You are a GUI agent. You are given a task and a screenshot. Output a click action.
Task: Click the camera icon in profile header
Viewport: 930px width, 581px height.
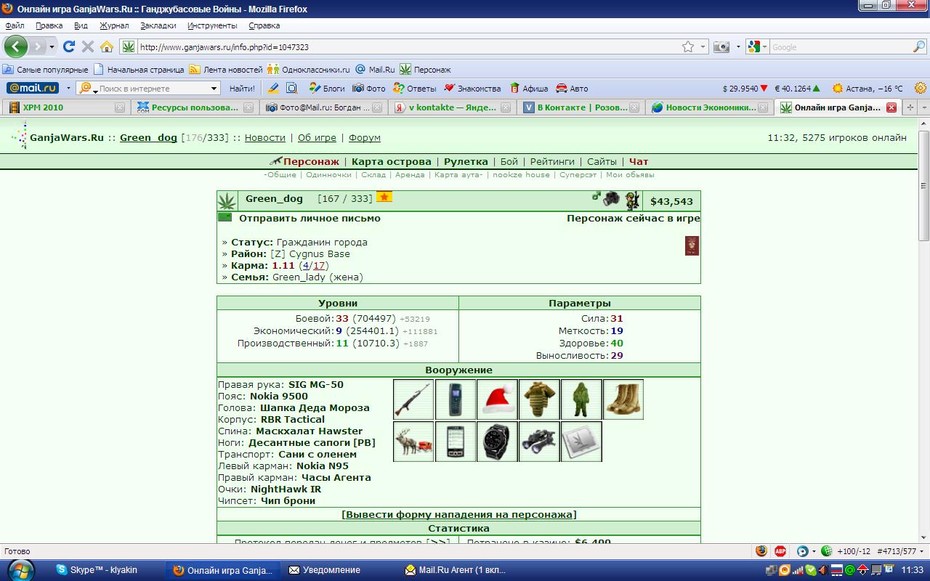pyautogui.click(x=611, y=198)
